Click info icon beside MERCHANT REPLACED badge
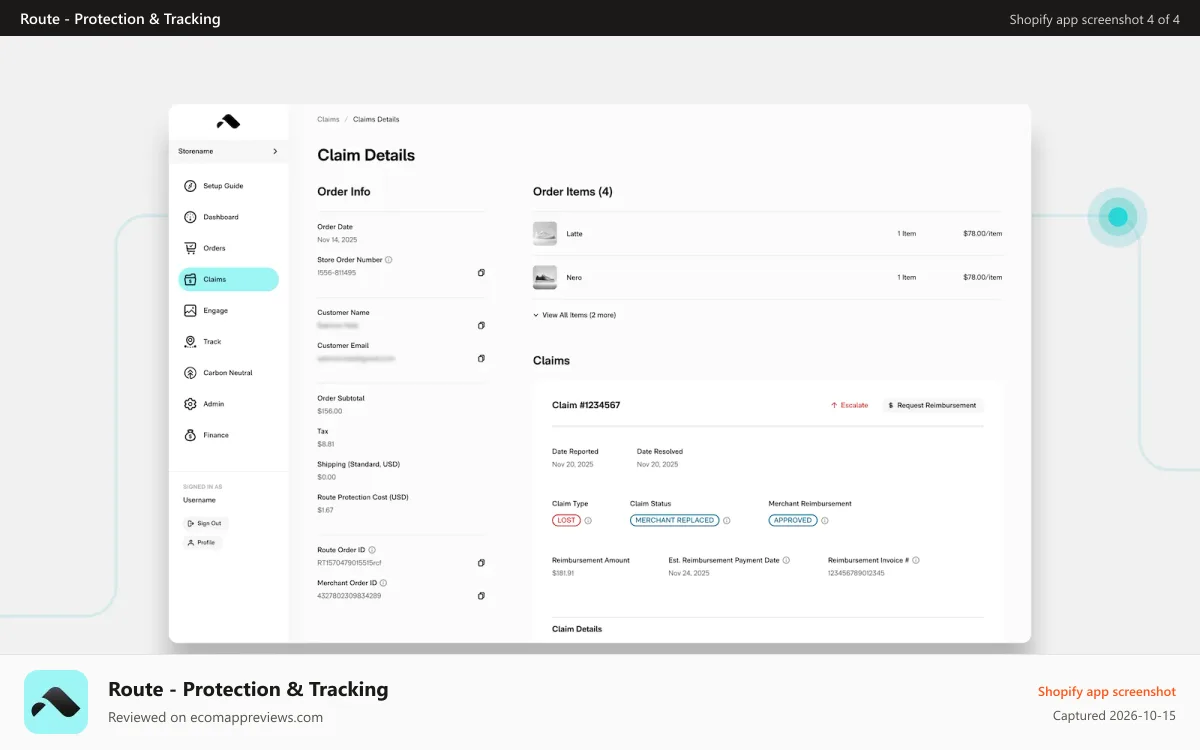Screen dimensions: 1200x750 726,520
